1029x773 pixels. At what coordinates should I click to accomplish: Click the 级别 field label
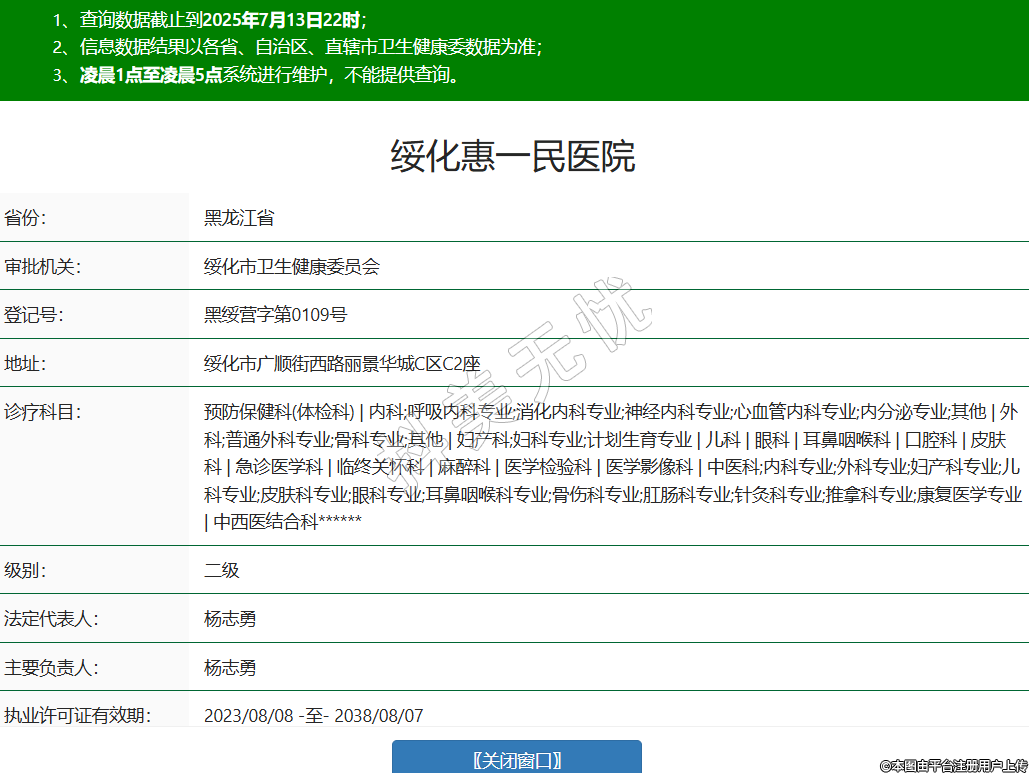(x=26, y=571)
